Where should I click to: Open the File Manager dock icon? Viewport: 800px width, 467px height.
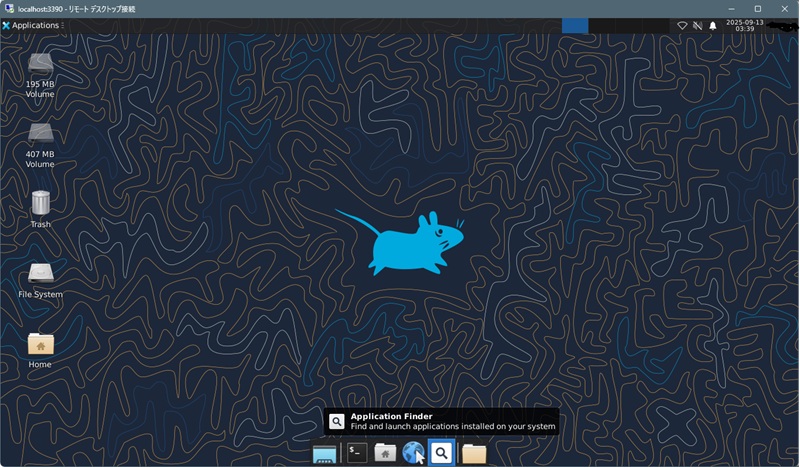click(x=385, y=453)
